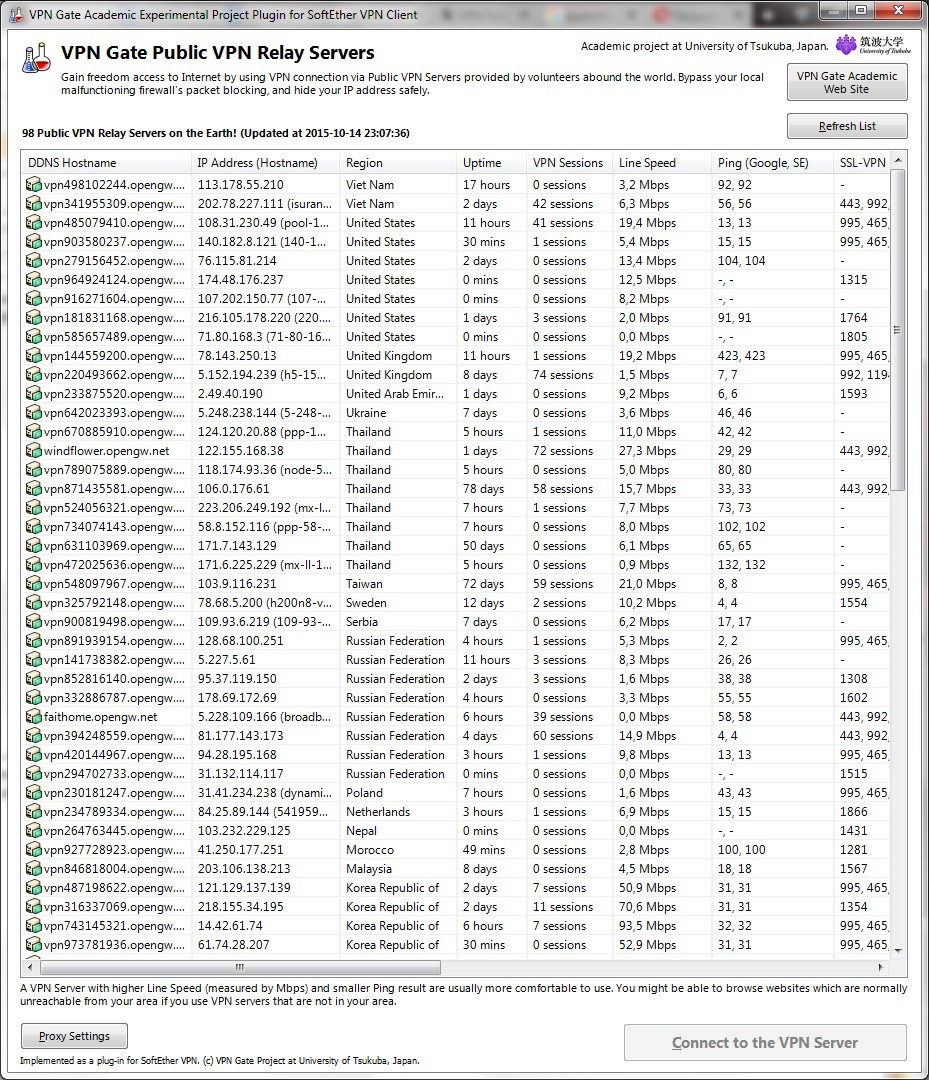Select the server icon for vpn846818004

coord(33,869)
